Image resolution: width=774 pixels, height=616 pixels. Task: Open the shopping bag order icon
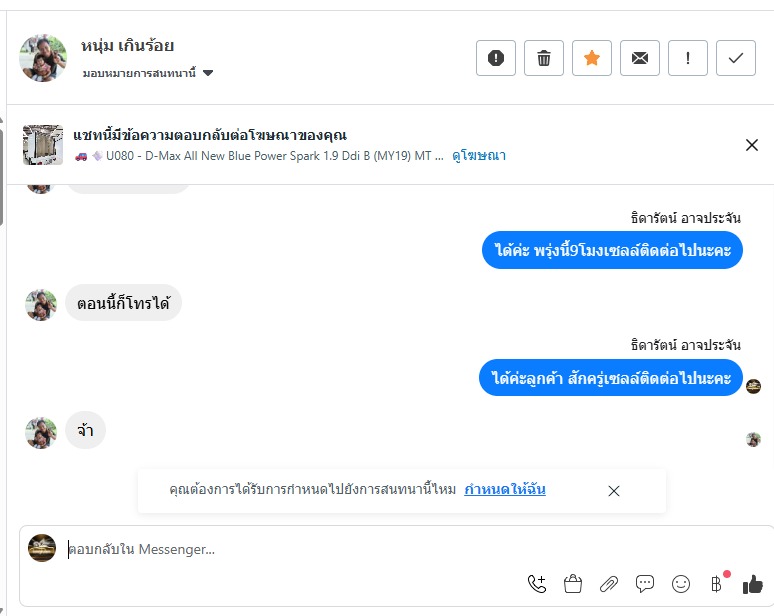[x=573, y=584]
